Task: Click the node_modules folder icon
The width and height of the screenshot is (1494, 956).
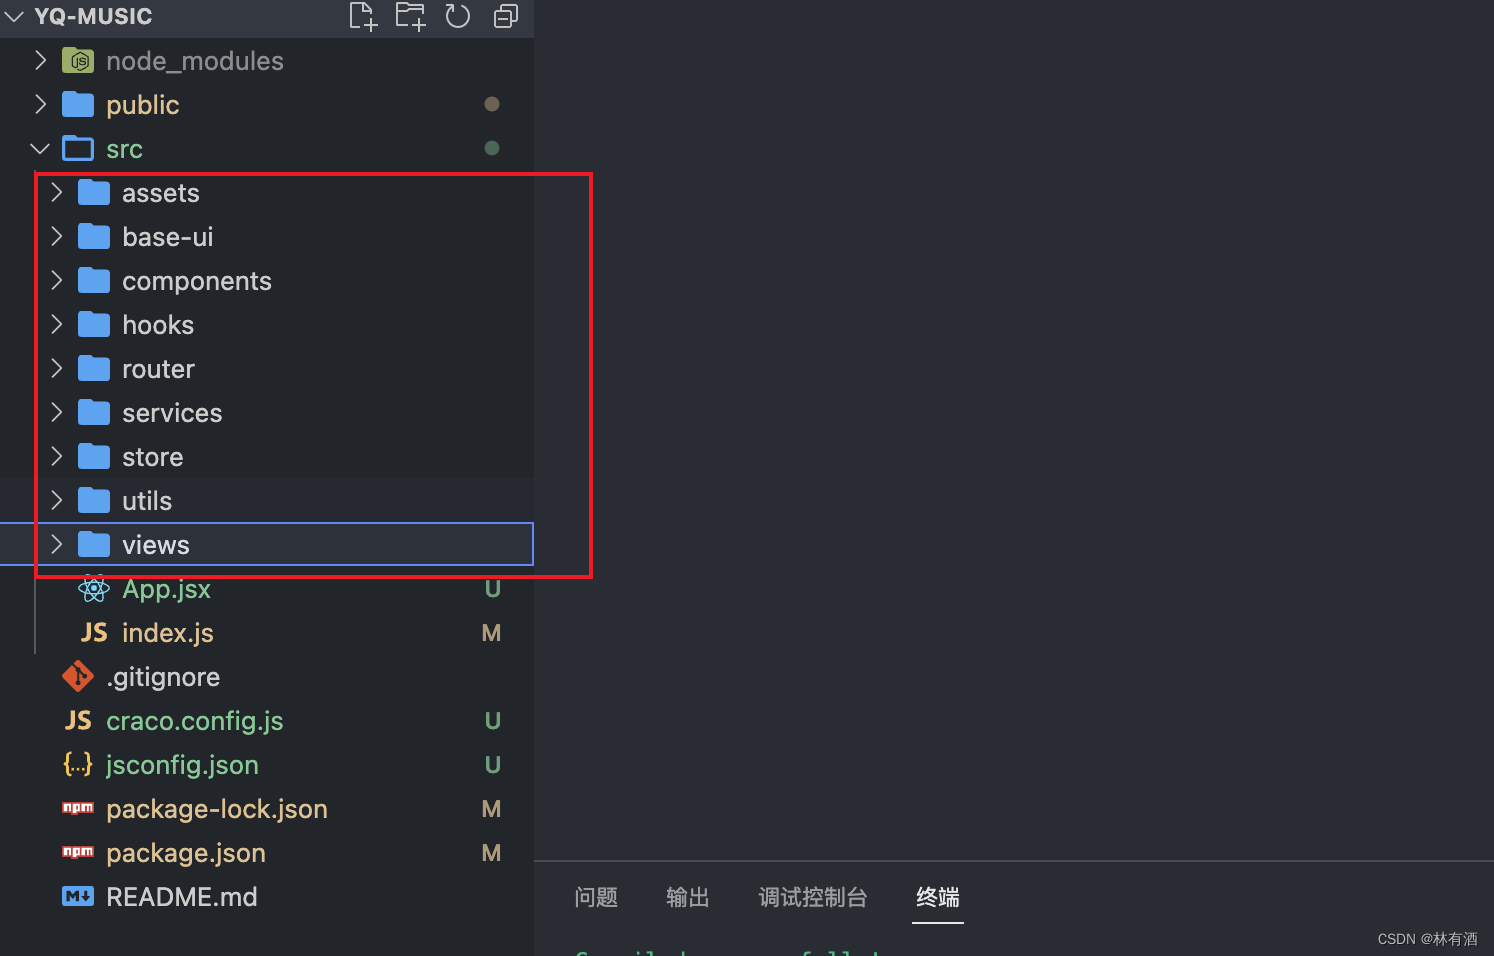Action: [x=78, y=61]
